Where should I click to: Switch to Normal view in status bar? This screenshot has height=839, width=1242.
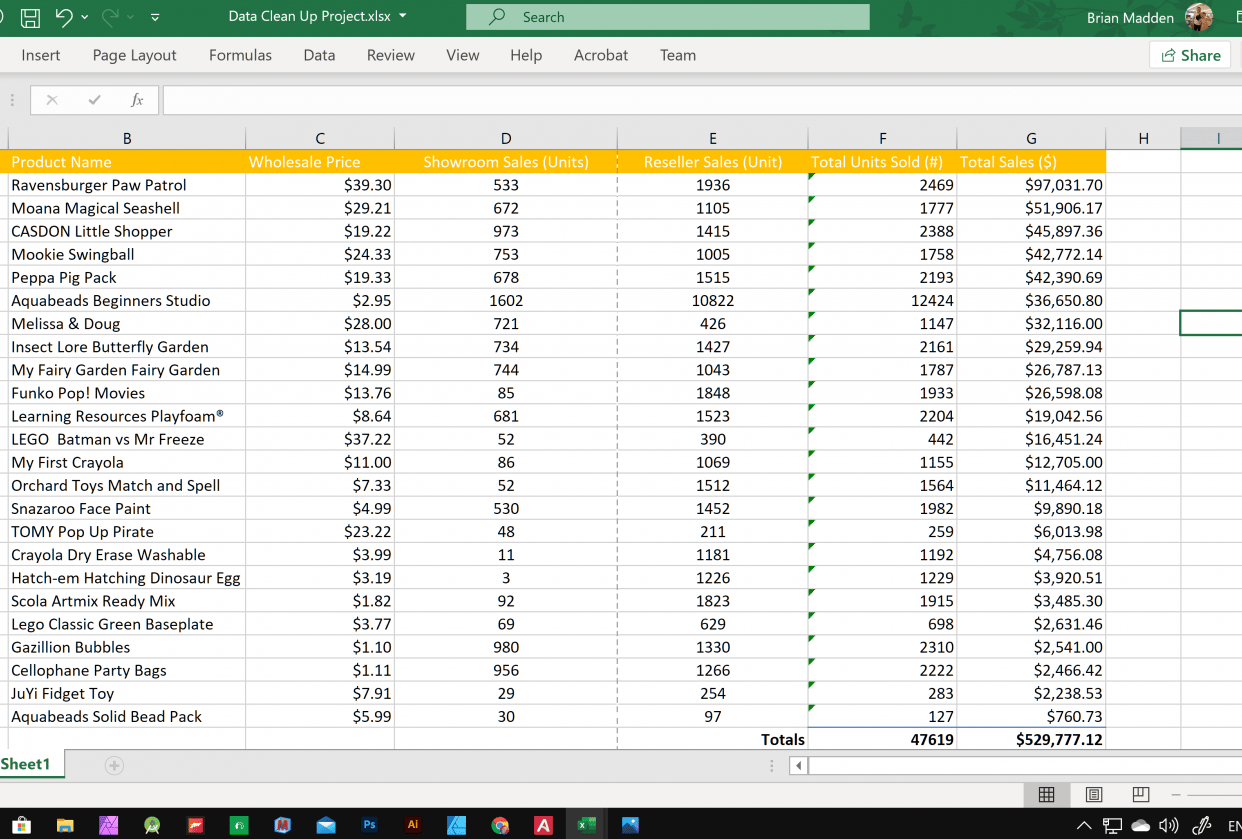pyautogui.click(x=1046, y=795)
